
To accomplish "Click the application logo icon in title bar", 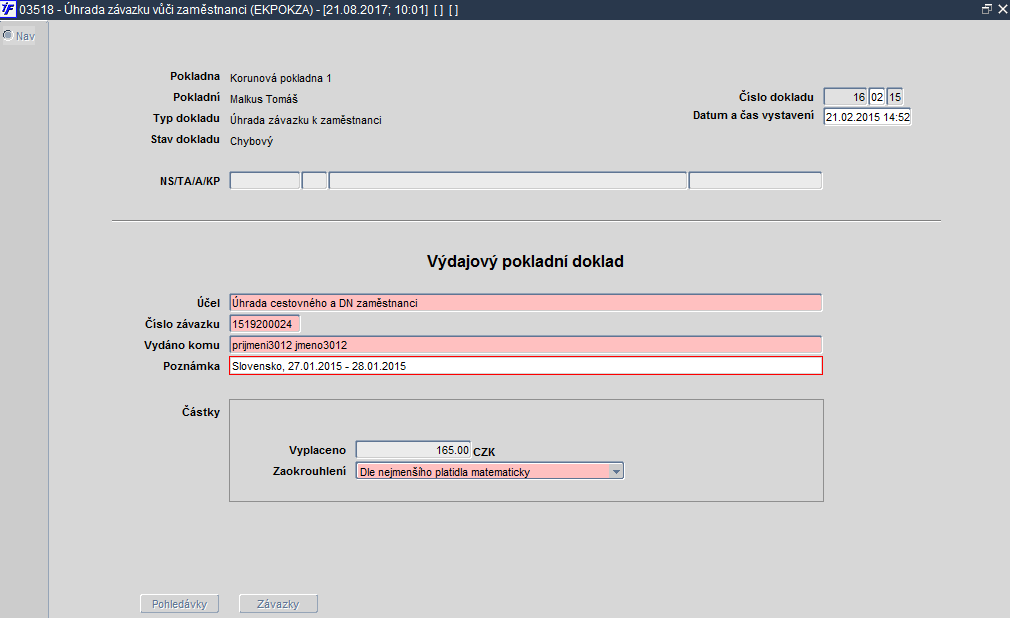I will click(8, 10).
